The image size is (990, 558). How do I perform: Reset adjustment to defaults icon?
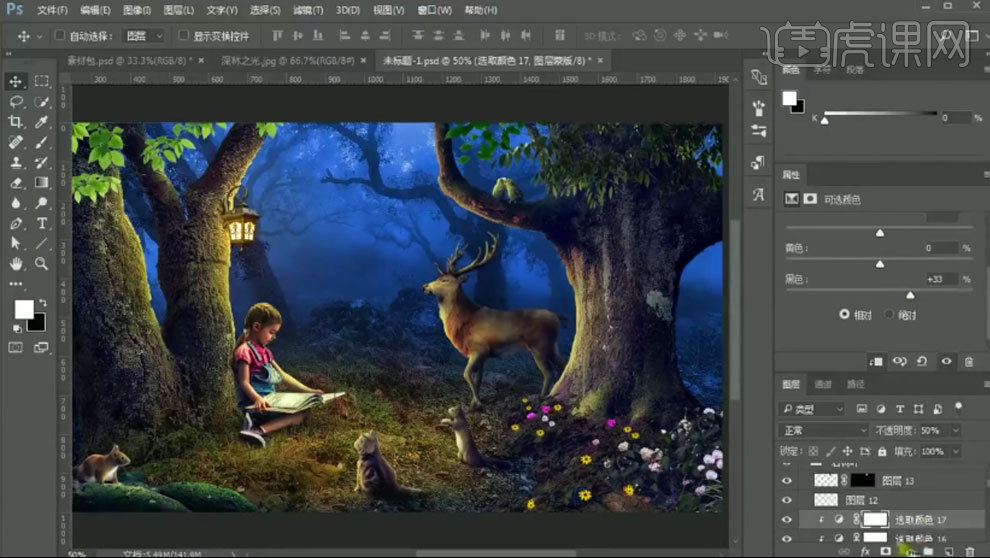[x=922, y=361]
